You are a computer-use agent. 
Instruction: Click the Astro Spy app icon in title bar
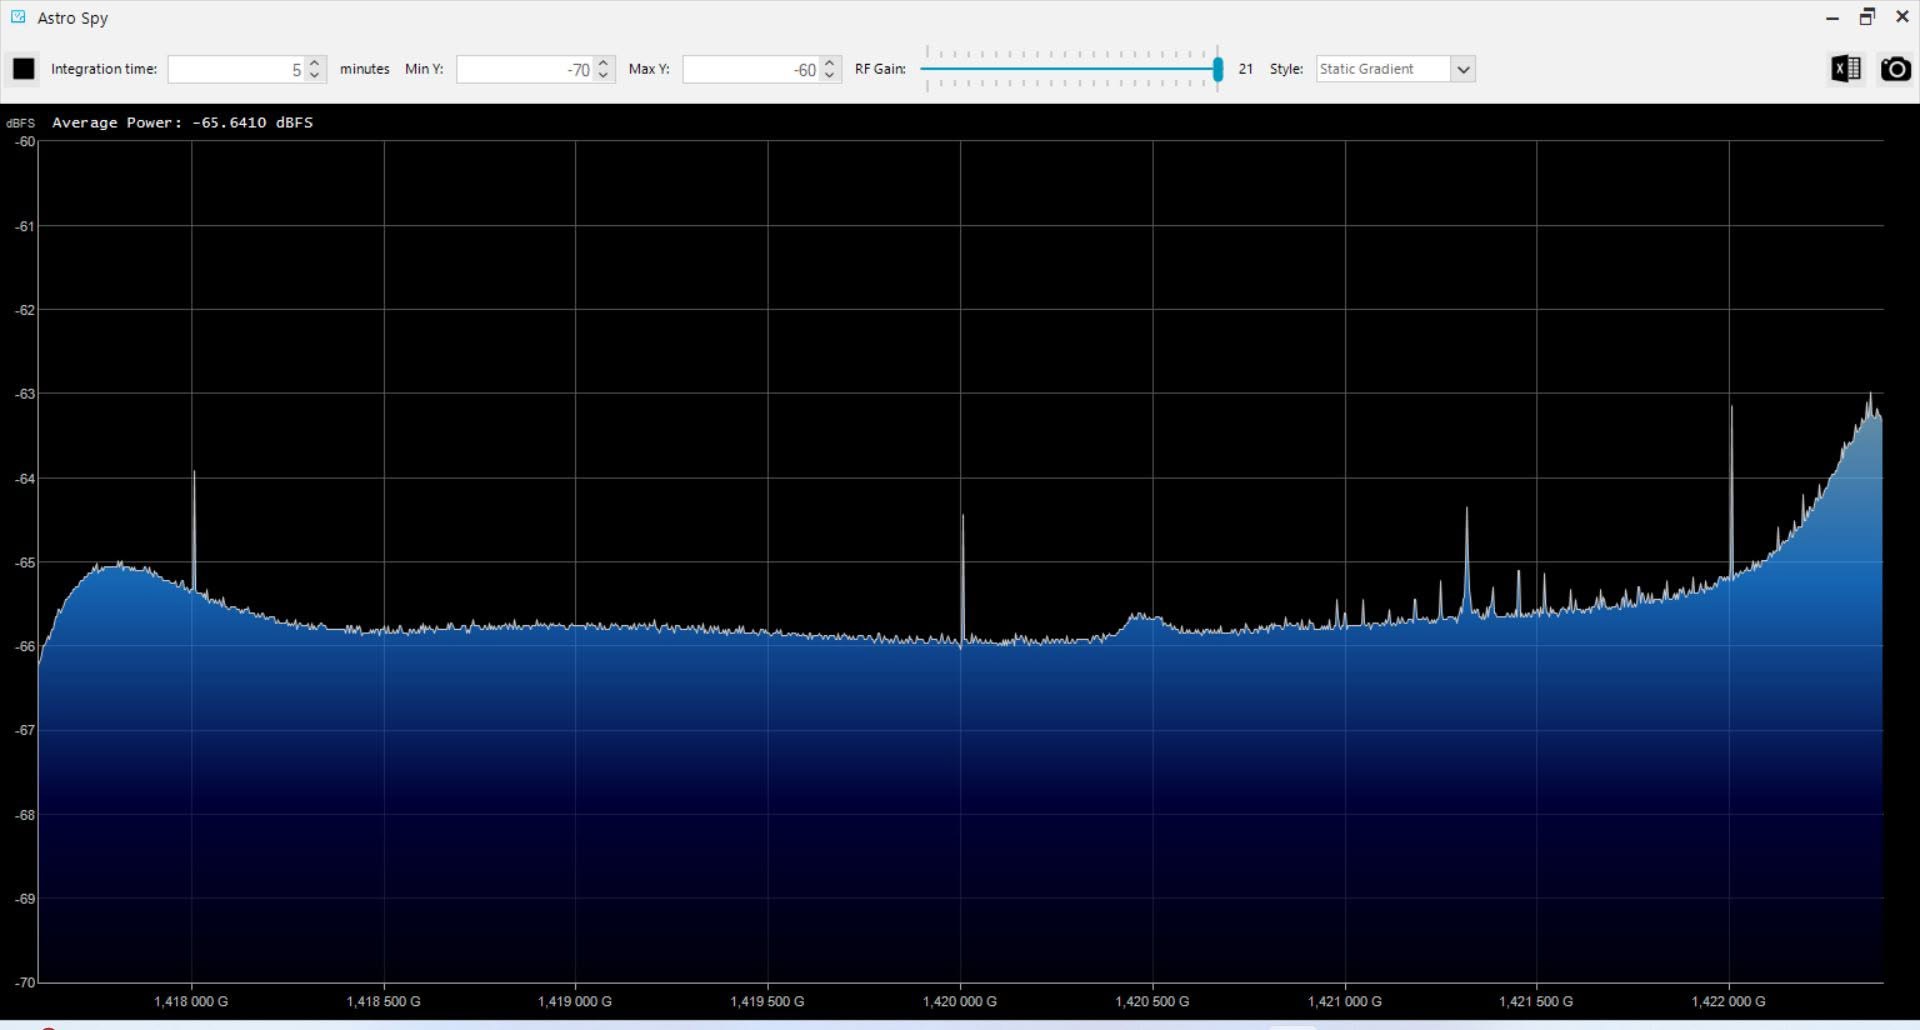click(18, 17)
